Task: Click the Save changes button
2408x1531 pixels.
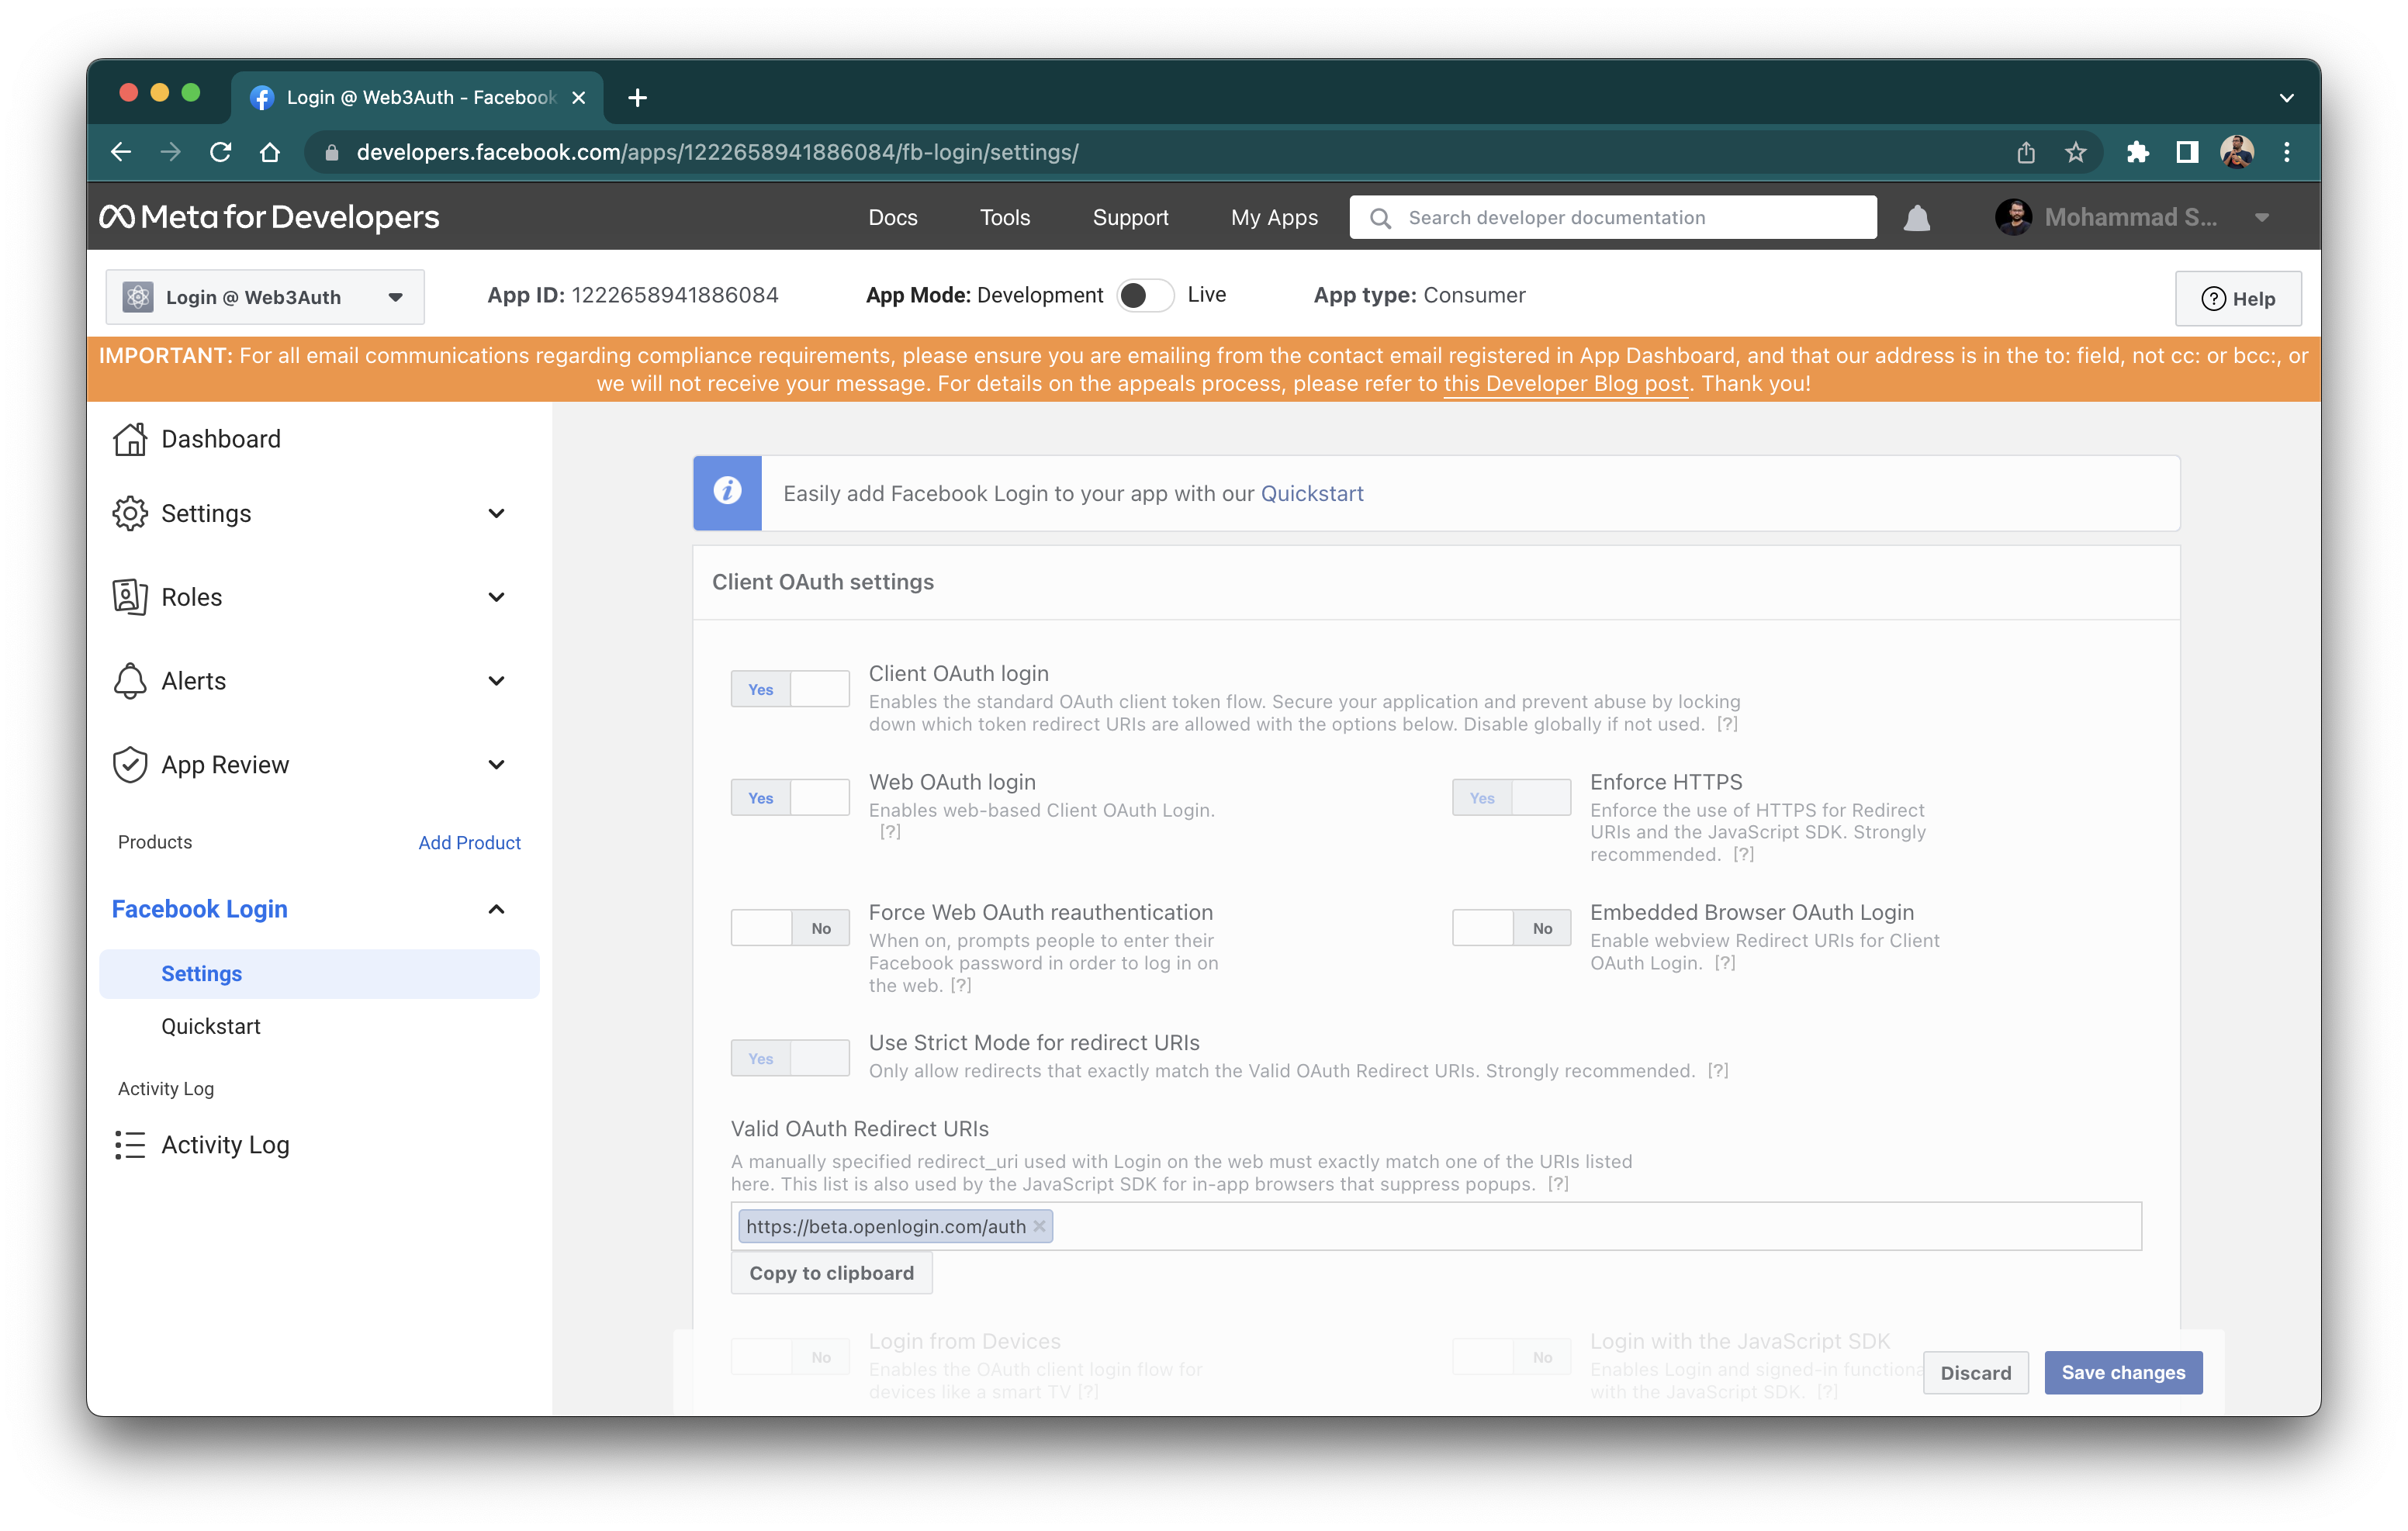Action: click(x=2123, y=1372)
